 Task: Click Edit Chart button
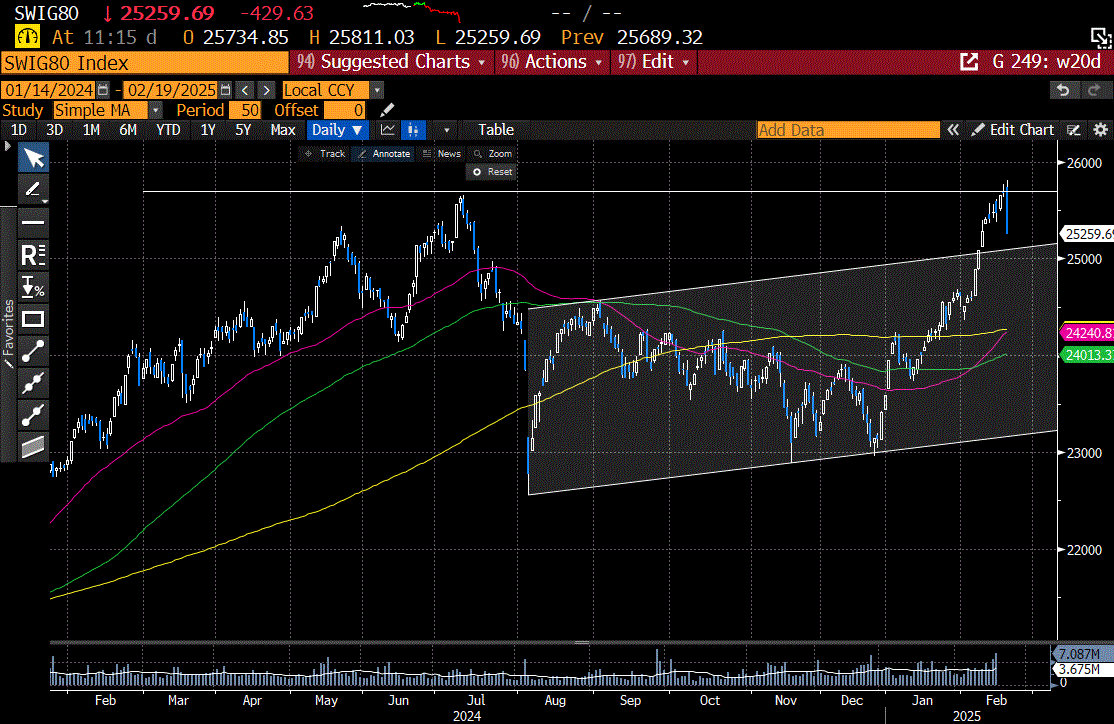click(x=1013, y=130)
